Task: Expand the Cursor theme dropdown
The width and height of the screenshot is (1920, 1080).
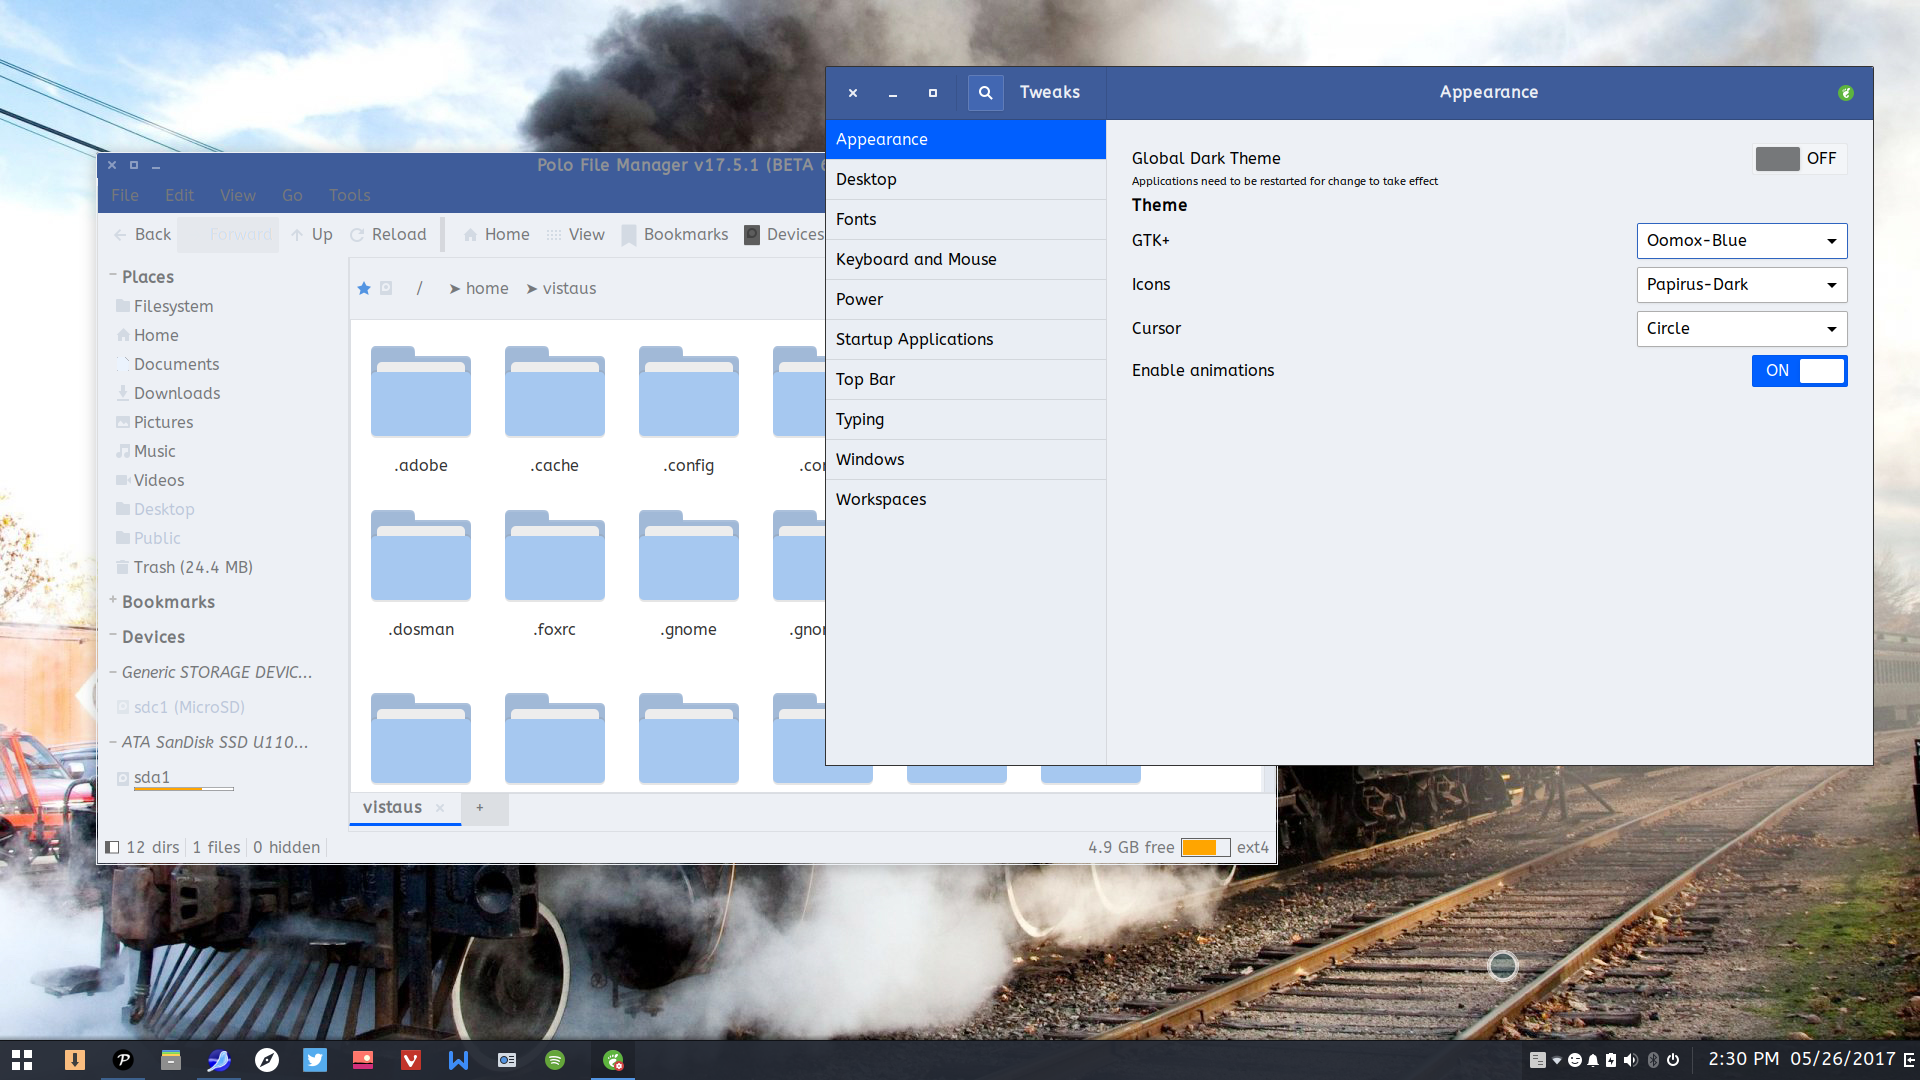Action: 1741,329
